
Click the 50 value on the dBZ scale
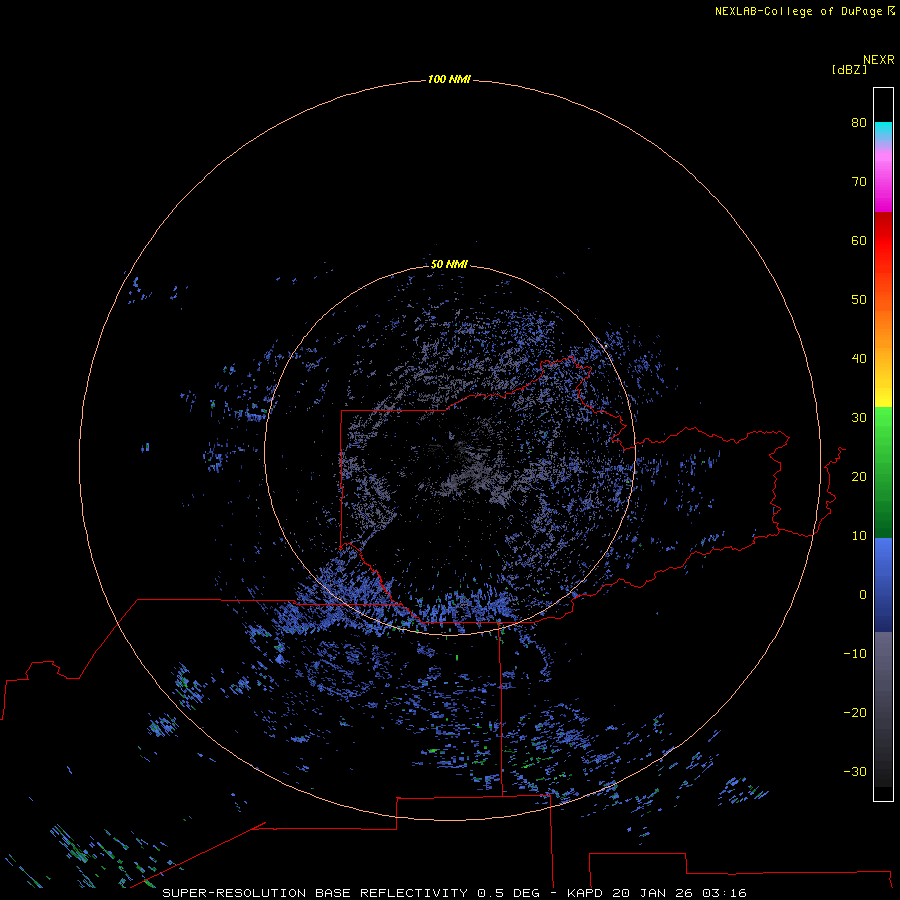pos(859,300)
